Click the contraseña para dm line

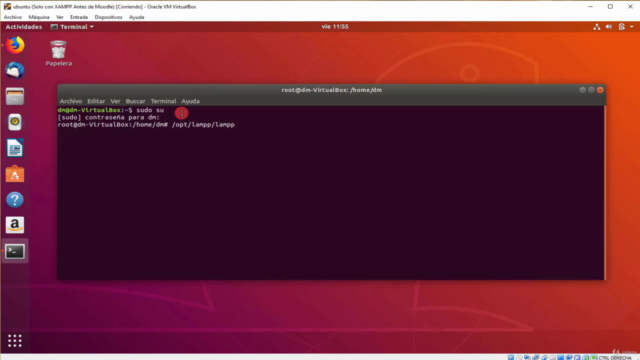pos(109,118)
